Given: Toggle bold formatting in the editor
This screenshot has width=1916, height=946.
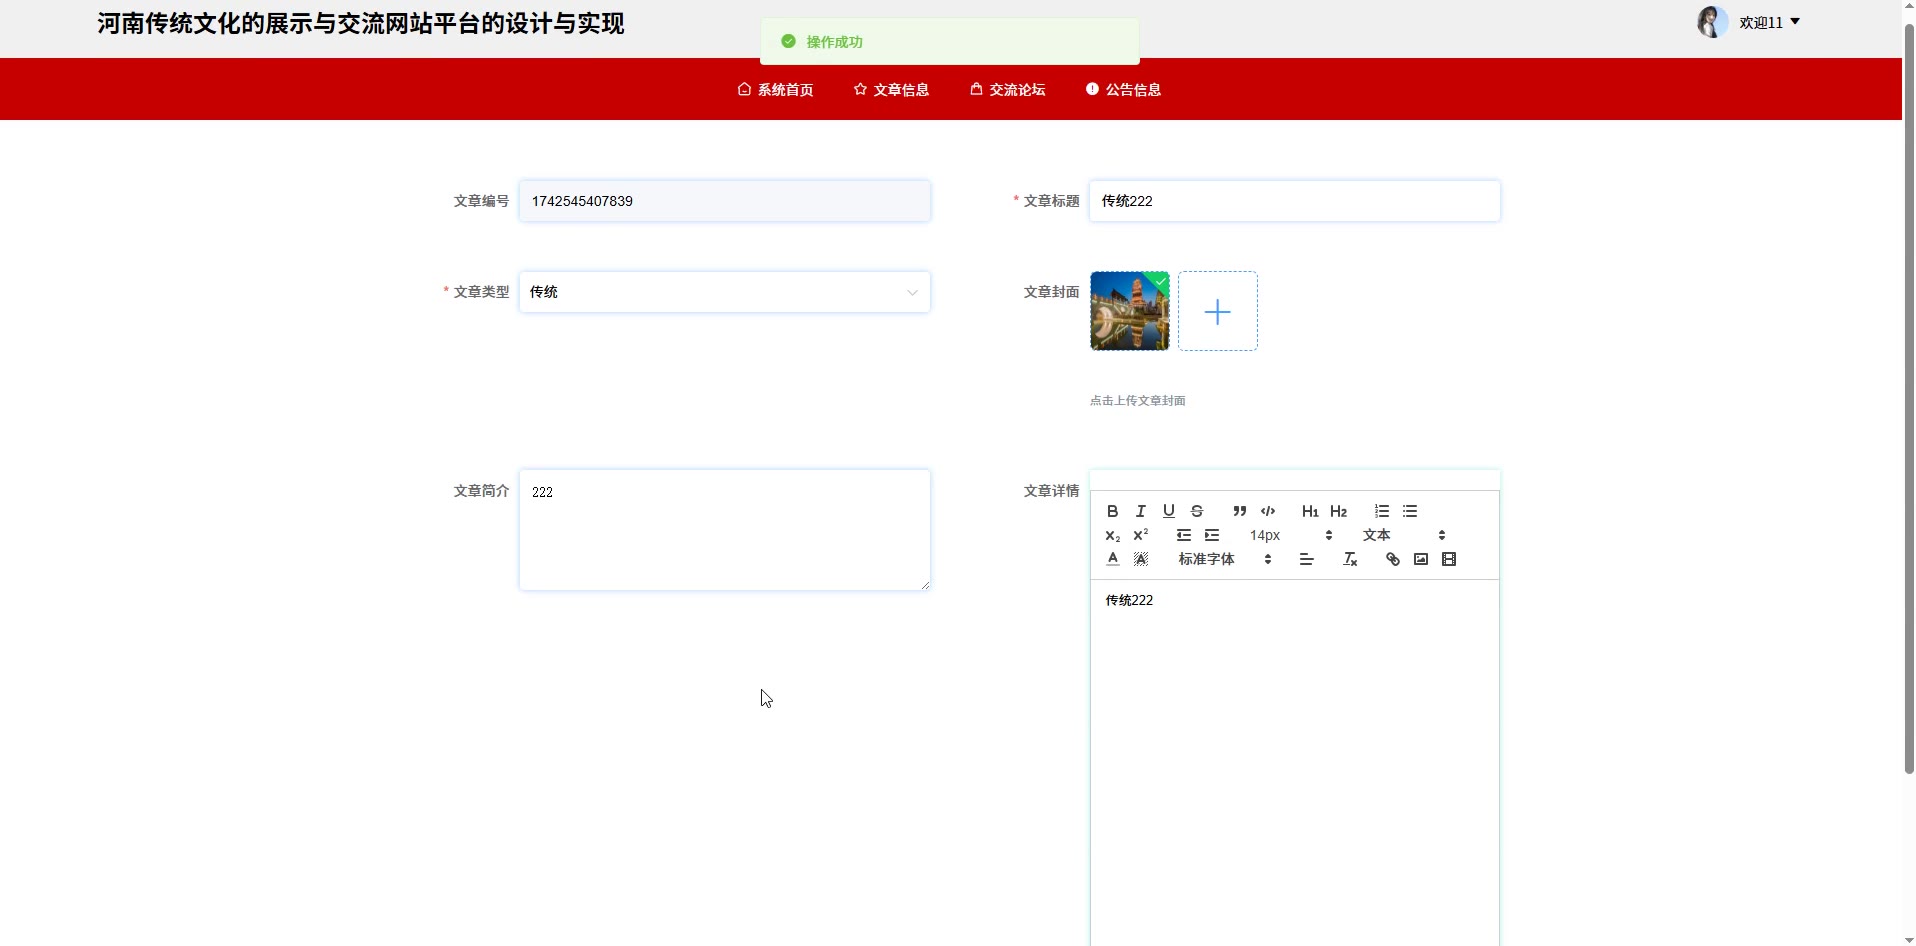Looking at the screenshot, I should point(1112,511).
